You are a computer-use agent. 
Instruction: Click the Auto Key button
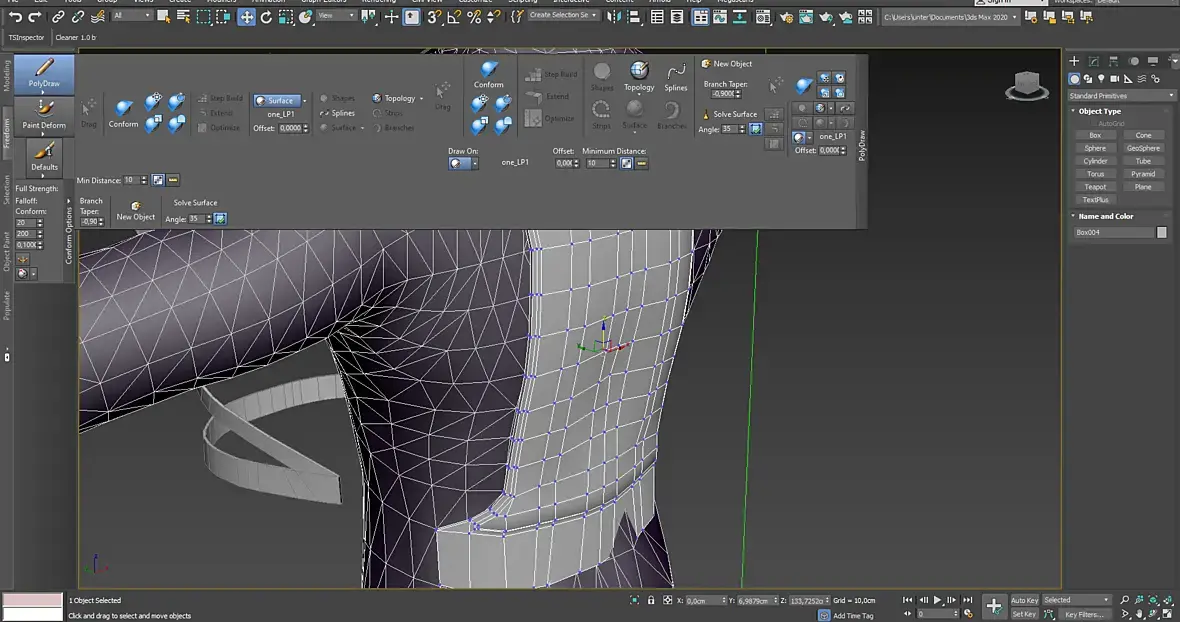click(1023, 600)
